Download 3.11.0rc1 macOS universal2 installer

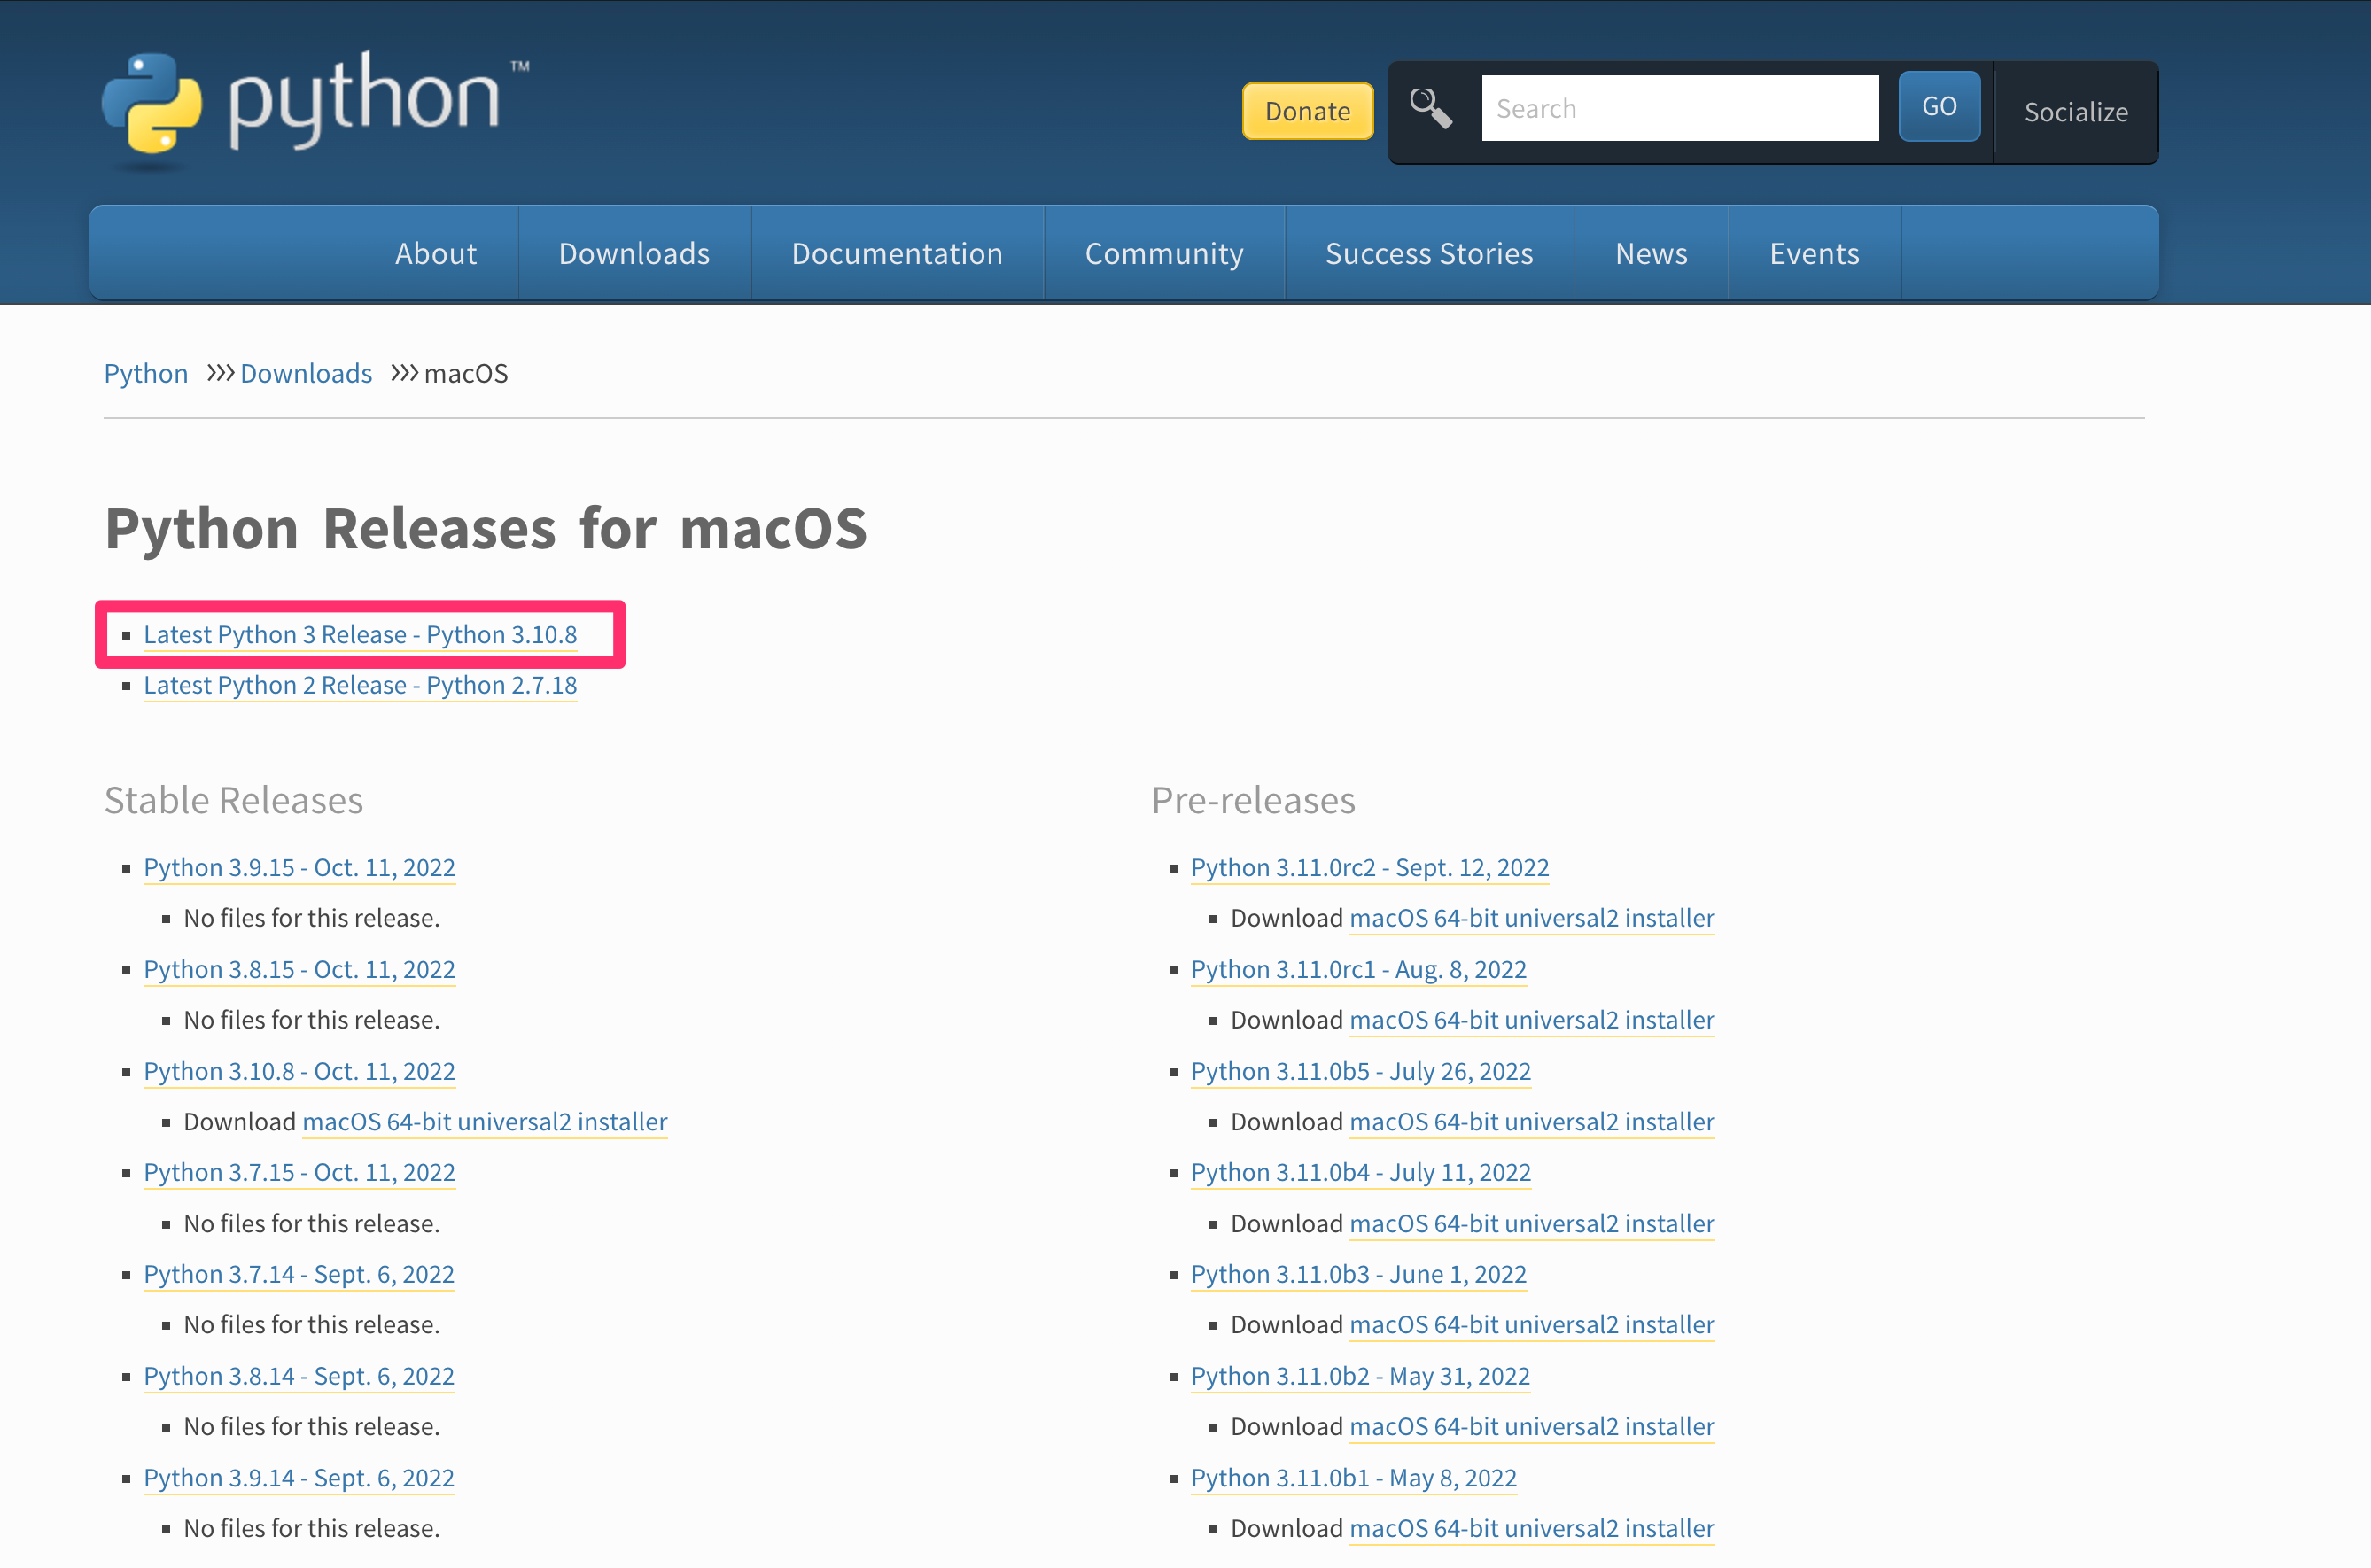[1532, 1020]
